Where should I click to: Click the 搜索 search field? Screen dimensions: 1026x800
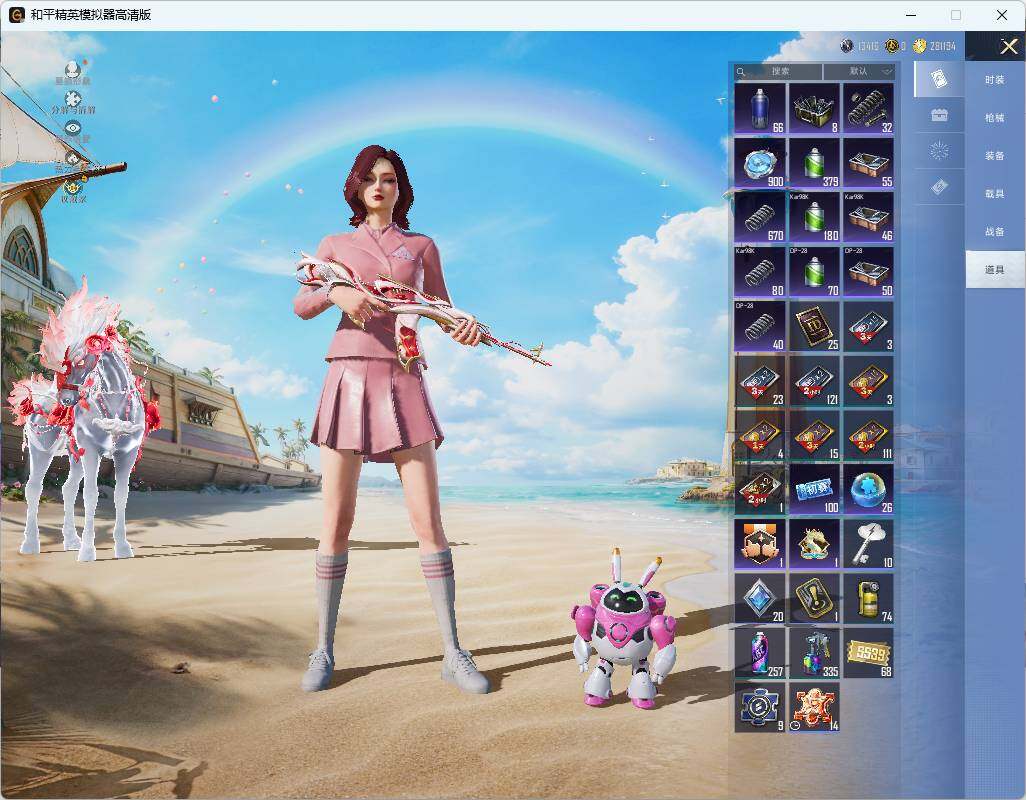pyautogui.click(x=778, y=71)
